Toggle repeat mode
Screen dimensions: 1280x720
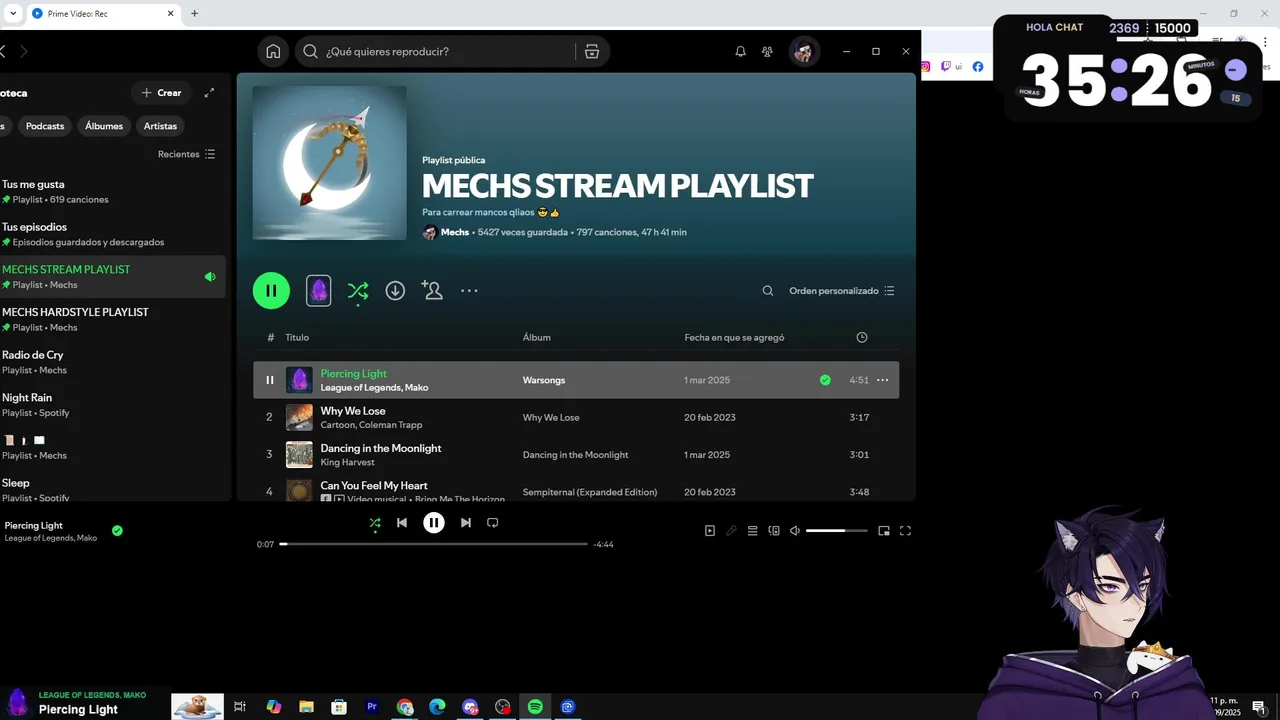point(492,523)
